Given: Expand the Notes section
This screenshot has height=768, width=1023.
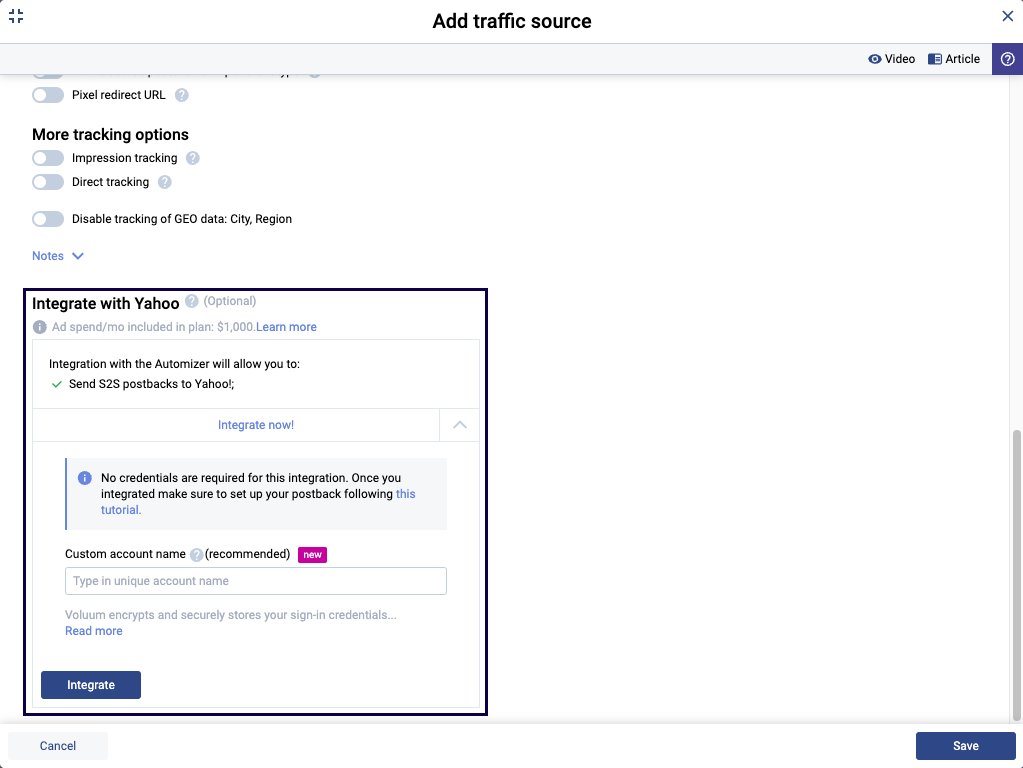Looking at the screenshot, I should [58, 256].
